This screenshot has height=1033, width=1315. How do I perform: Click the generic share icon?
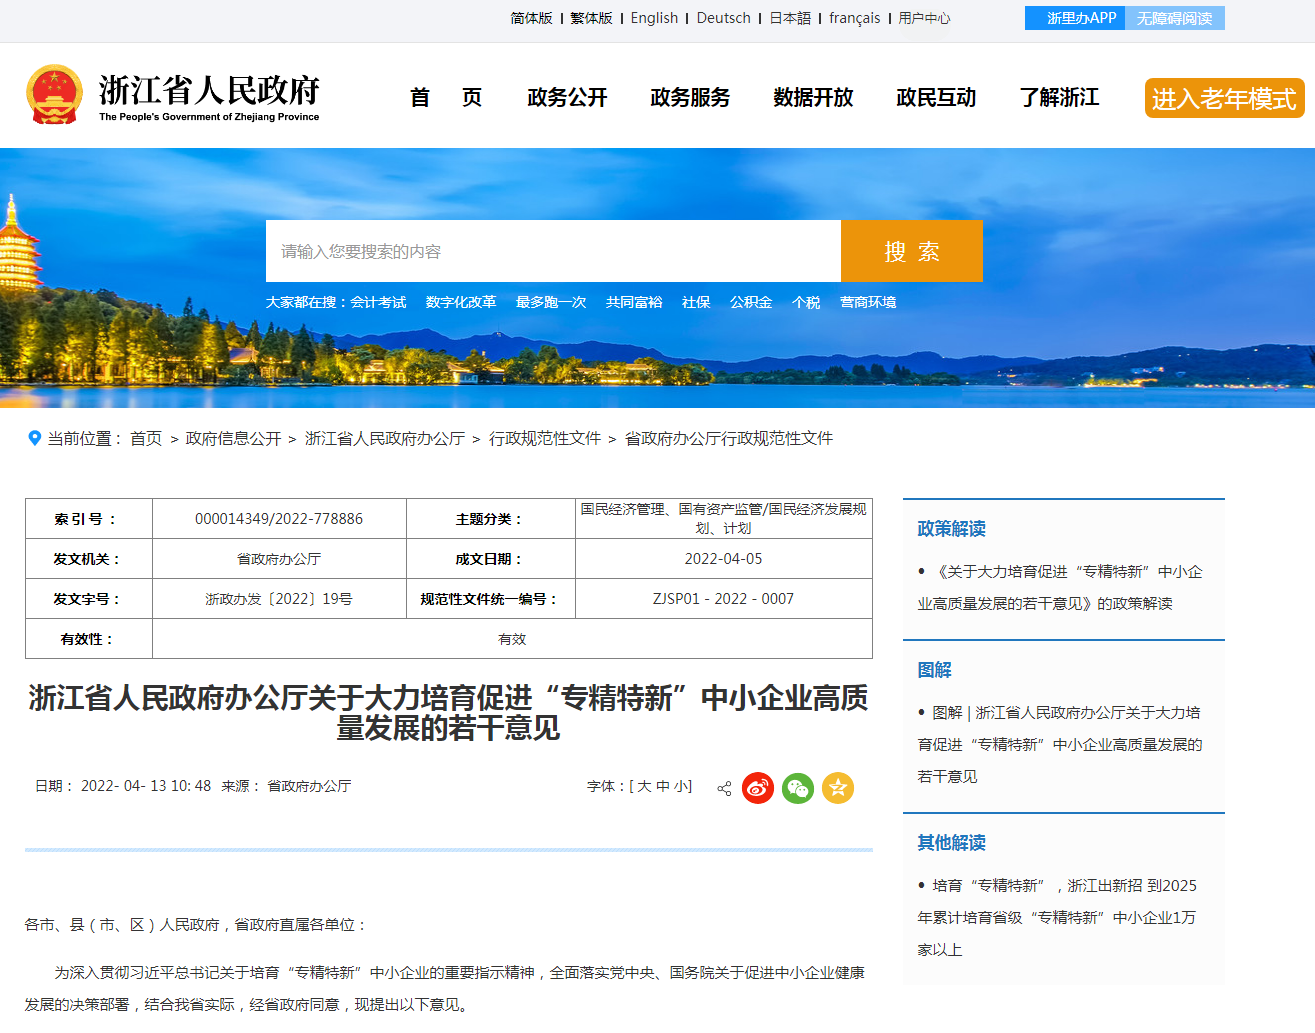coord(724,788)
